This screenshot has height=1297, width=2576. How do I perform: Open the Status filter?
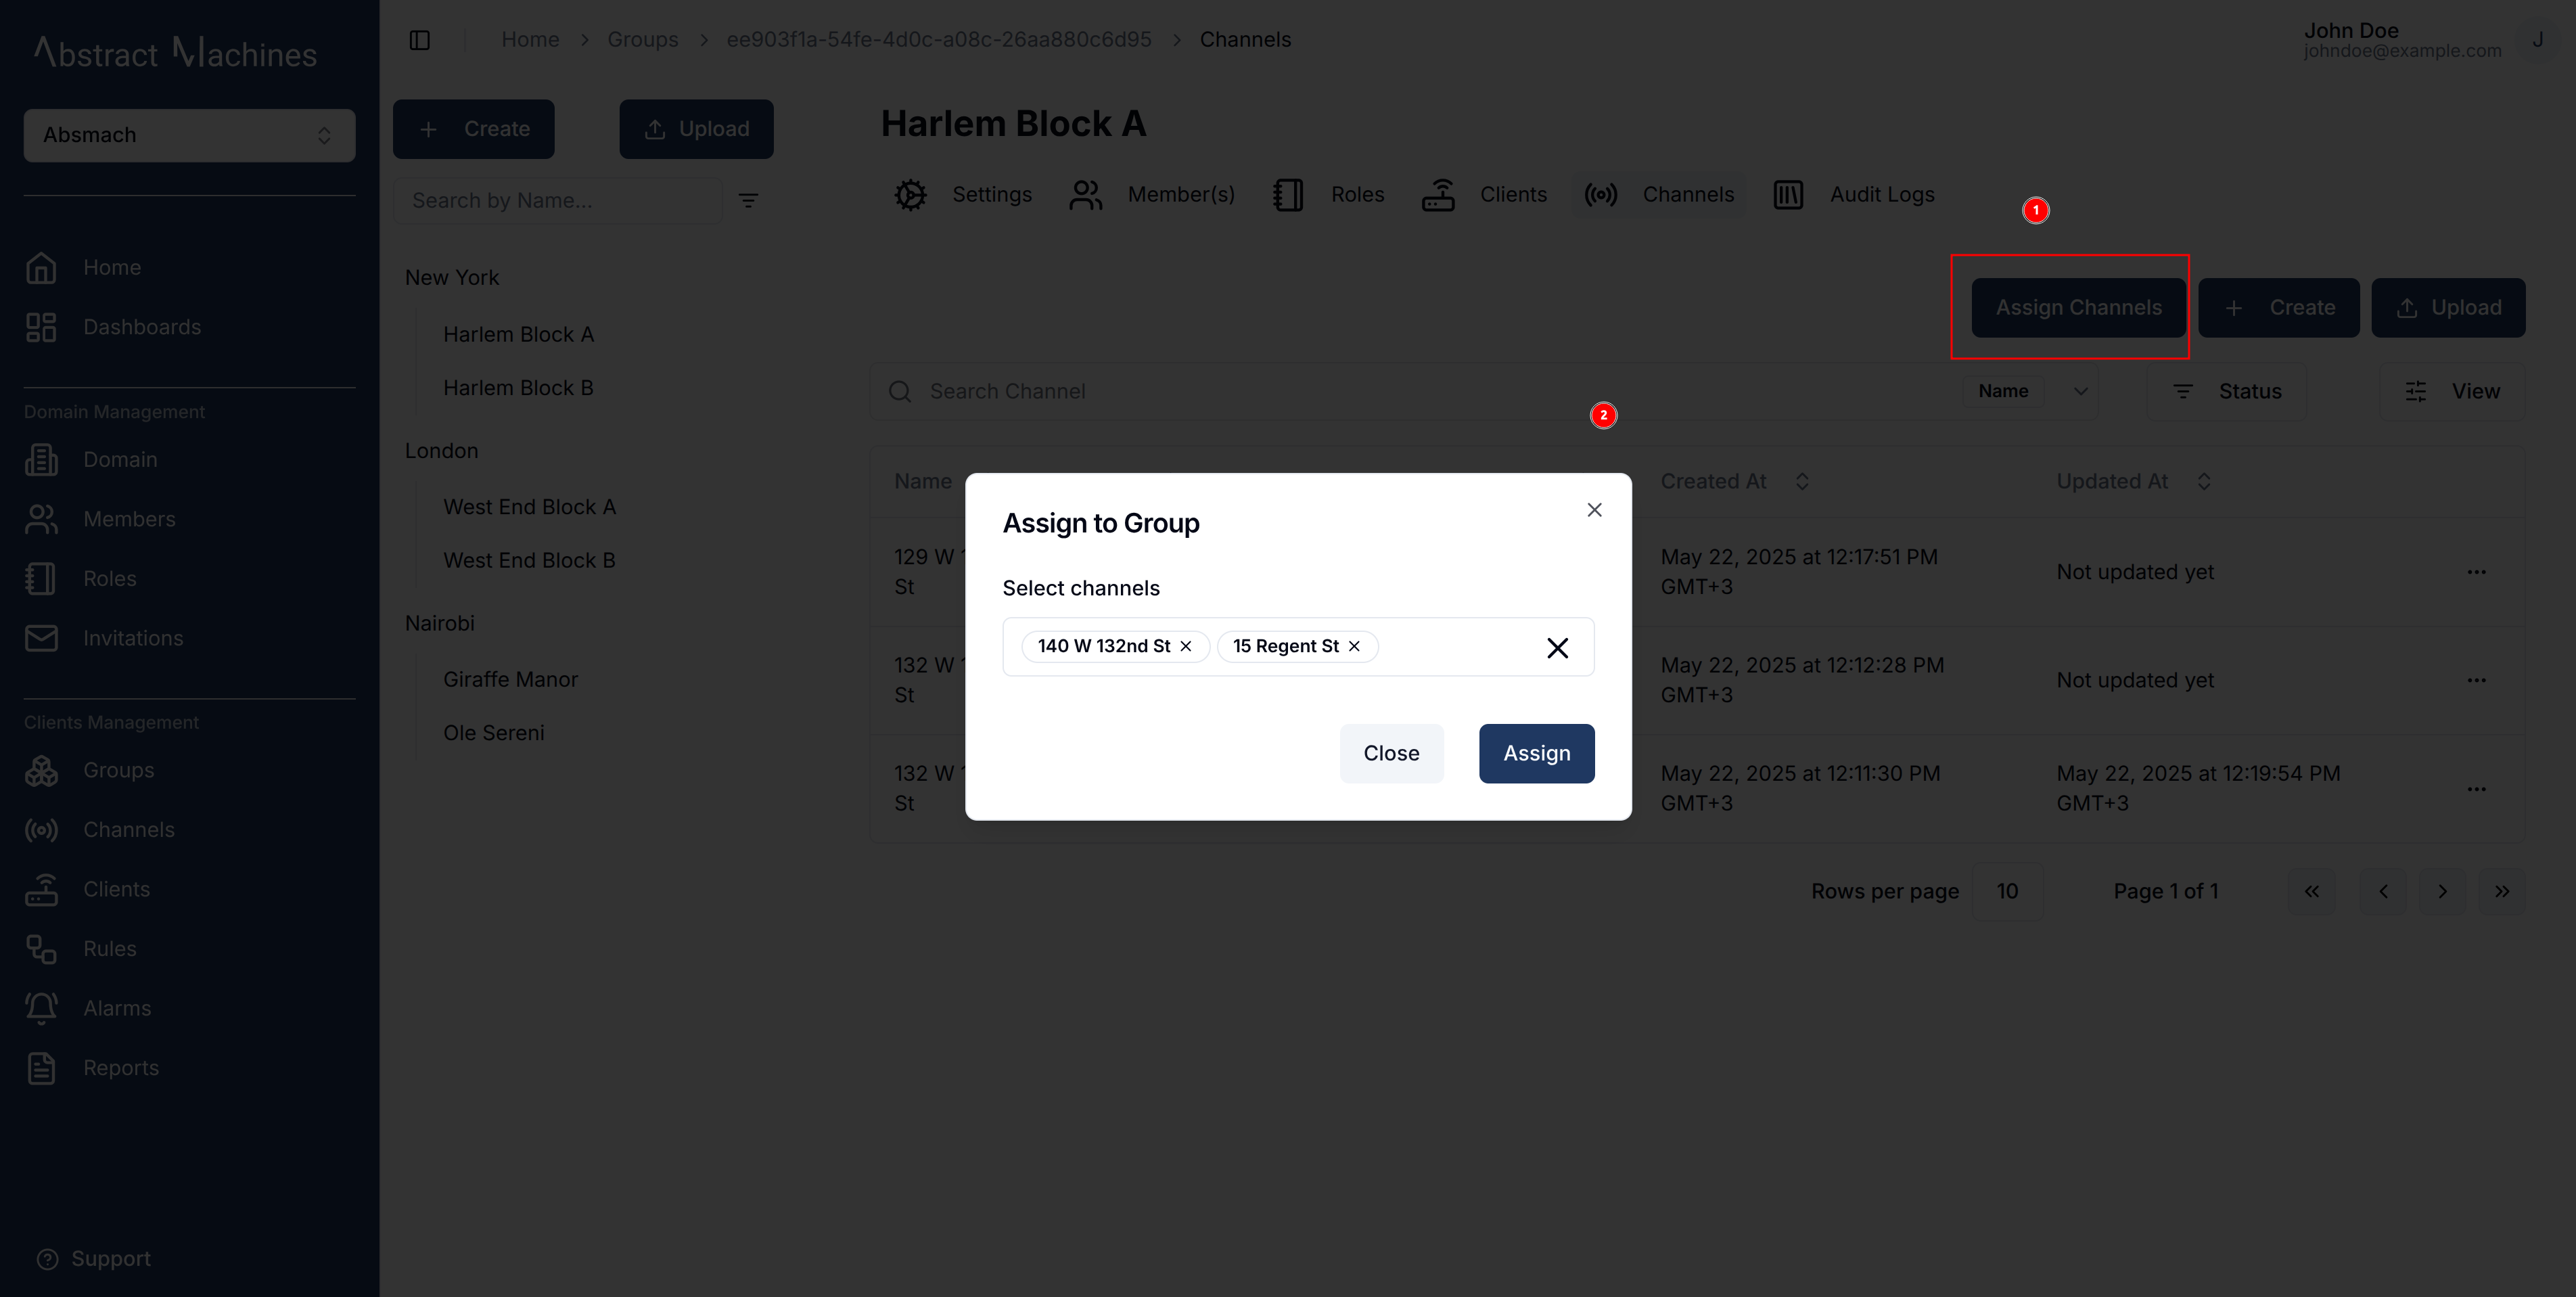point(2227,391)
